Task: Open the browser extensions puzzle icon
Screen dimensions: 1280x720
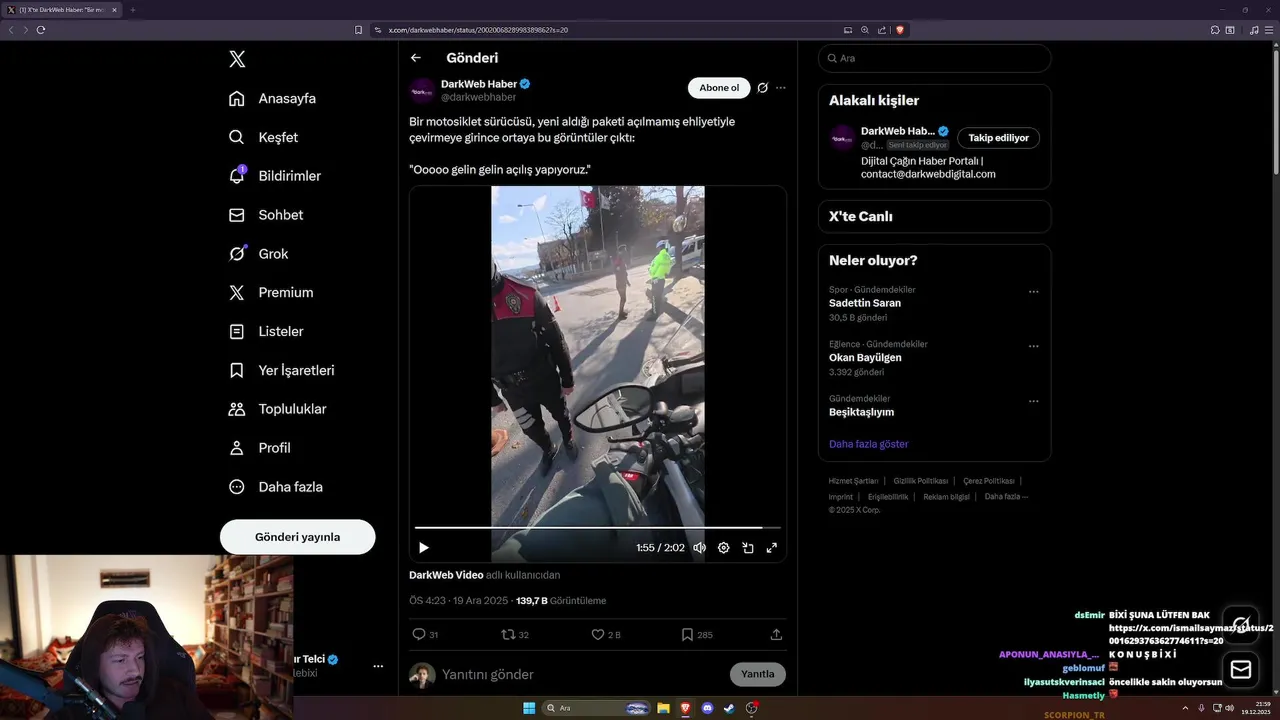Action: pyautogui.click(x=1216, y=30)
